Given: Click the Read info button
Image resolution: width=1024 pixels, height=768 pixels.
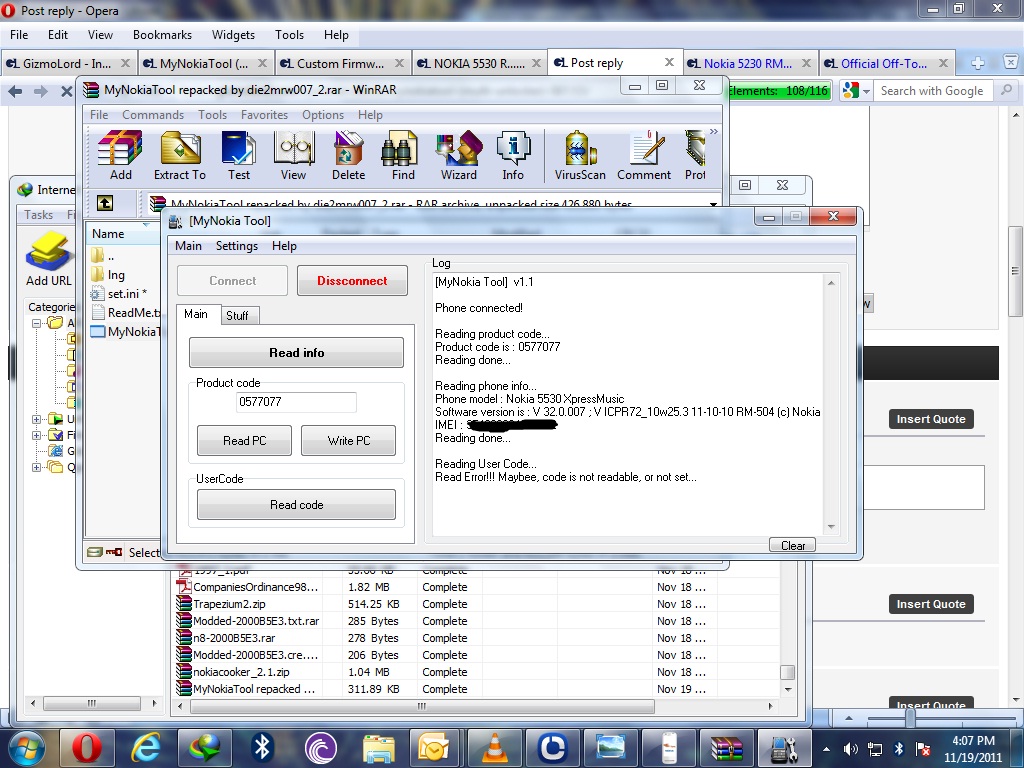Looking at the screenshot, I should (x=296, y=353).
